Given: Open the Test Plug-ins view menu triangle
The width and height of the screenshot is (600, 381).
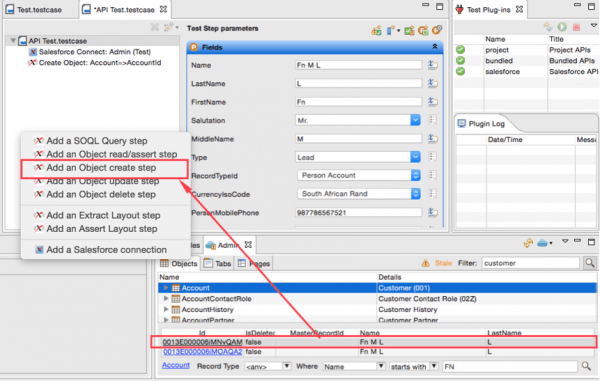Looking at the screenshot, I should click(x=593, y=26).
